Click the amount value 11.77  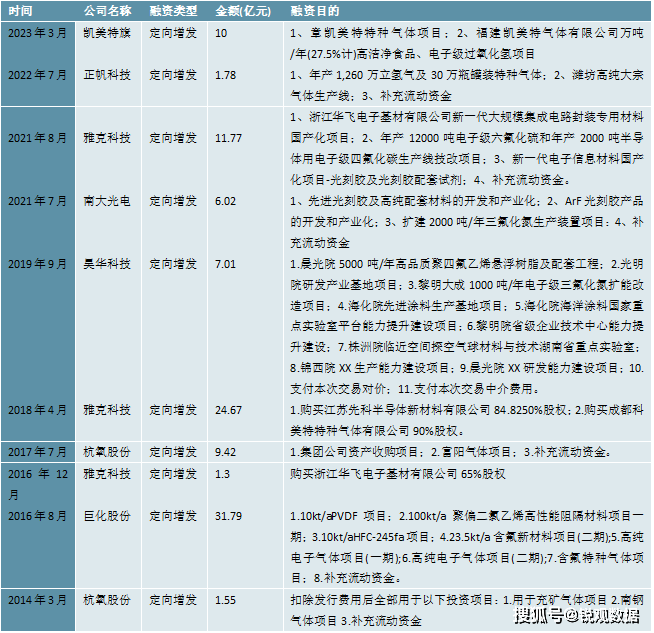[228, 138]
